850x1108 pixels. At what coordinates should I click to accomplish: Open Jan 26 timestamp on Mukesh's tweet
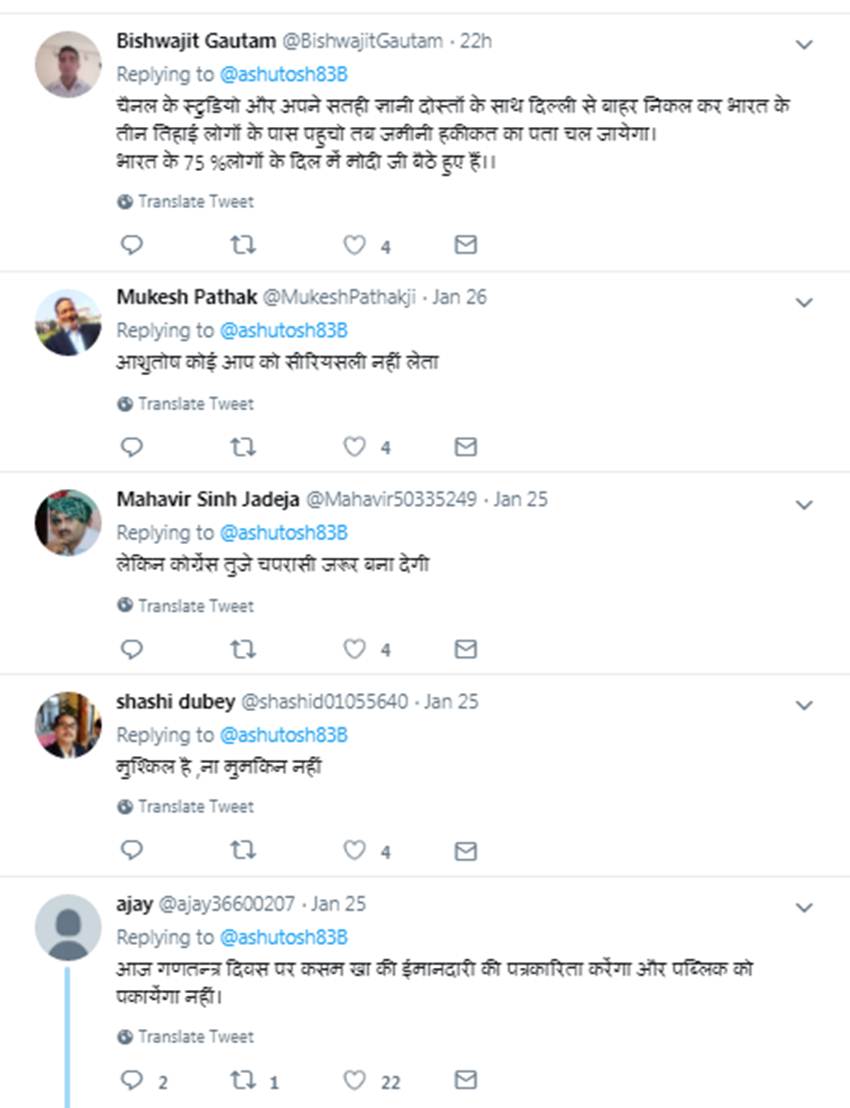coord(459,297)
